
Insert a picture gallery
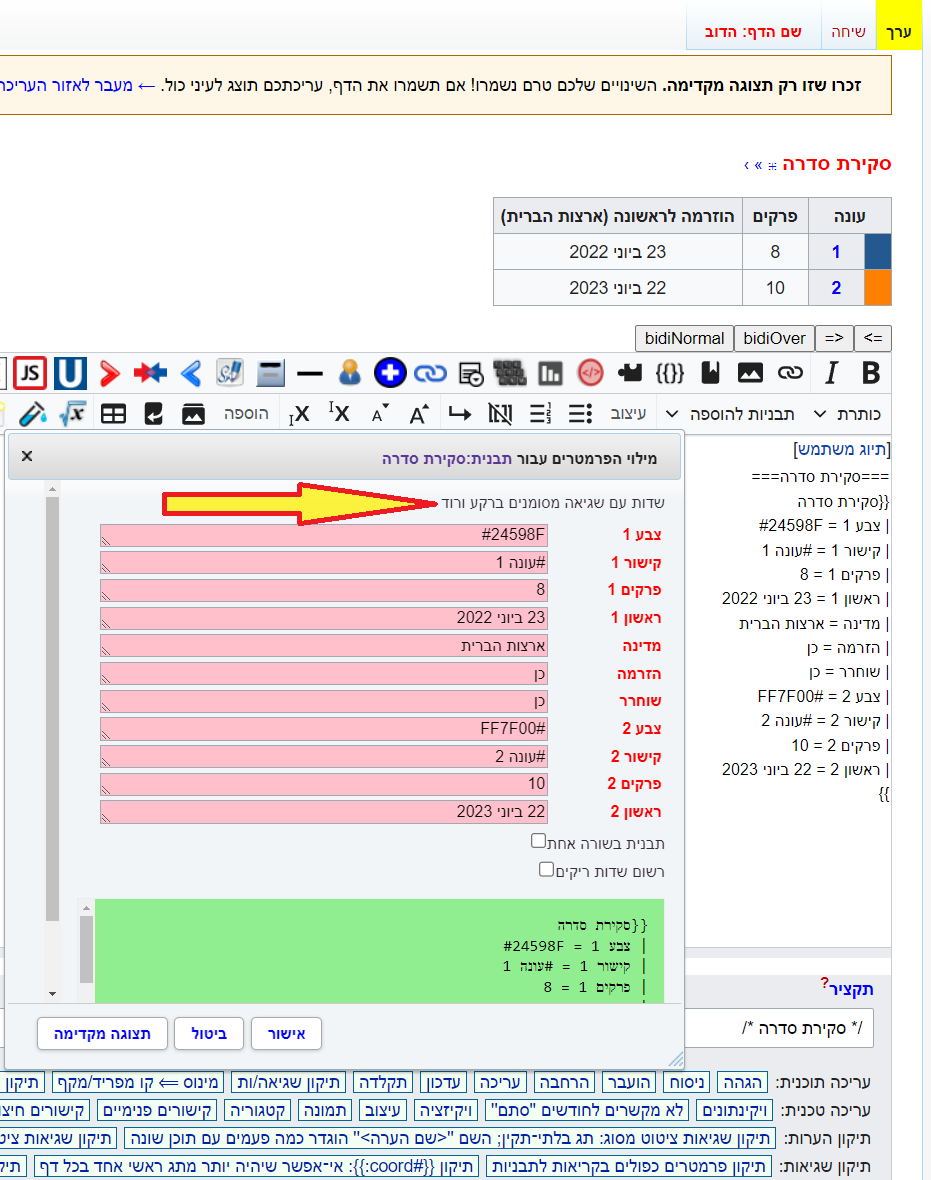(x=193, y=414)
